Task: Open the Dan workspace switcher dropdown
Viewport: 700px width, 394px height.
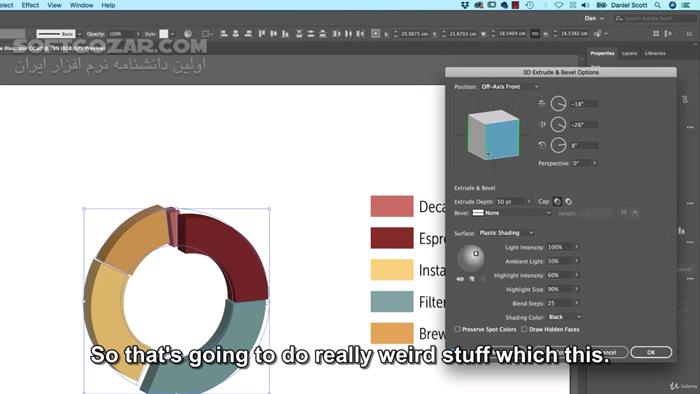Action: [x=594, y=18]
